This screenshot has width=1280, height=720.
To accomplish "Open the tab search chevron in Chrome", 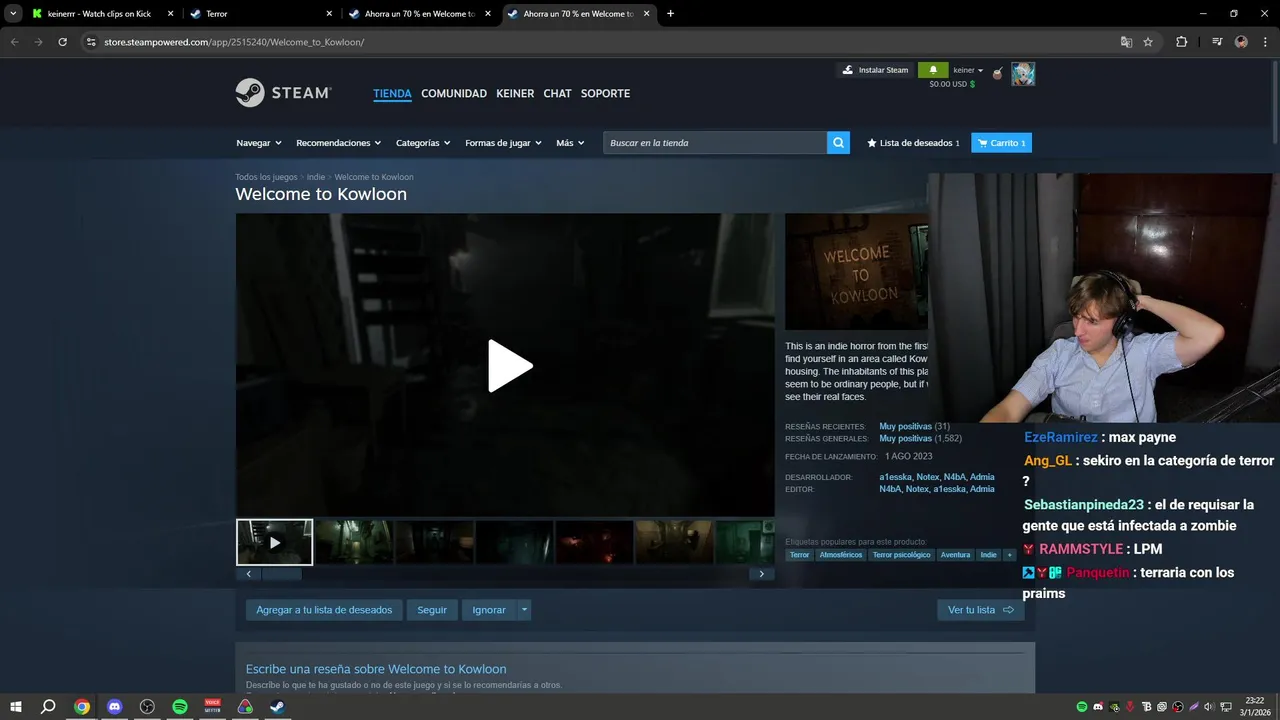I will (13, 14).
